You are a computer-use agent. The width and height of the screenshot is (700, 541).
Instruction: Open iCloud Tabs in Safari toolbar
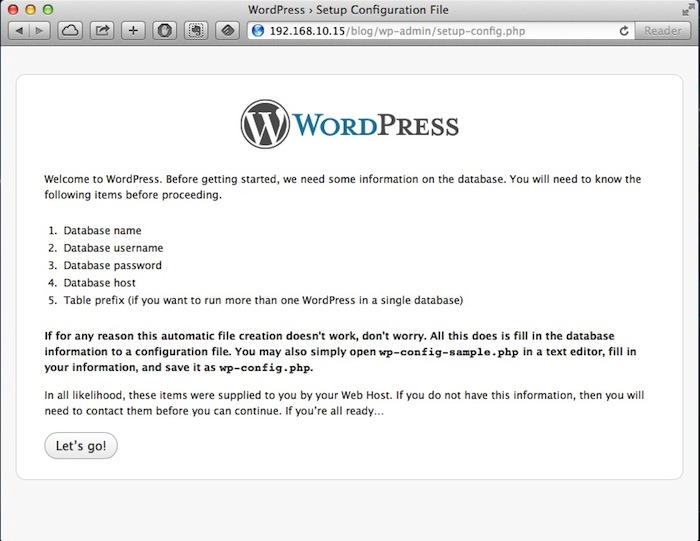70,31
